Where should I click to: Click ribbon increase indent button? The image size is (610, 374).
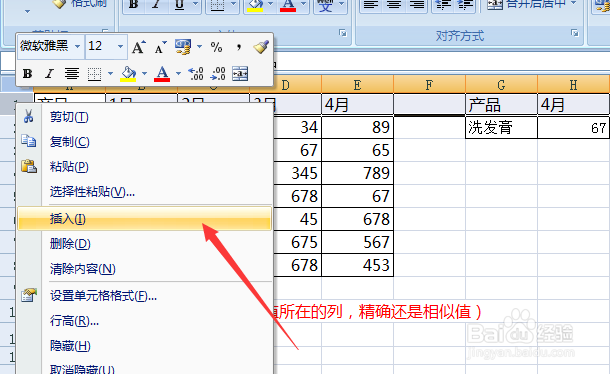466,4
